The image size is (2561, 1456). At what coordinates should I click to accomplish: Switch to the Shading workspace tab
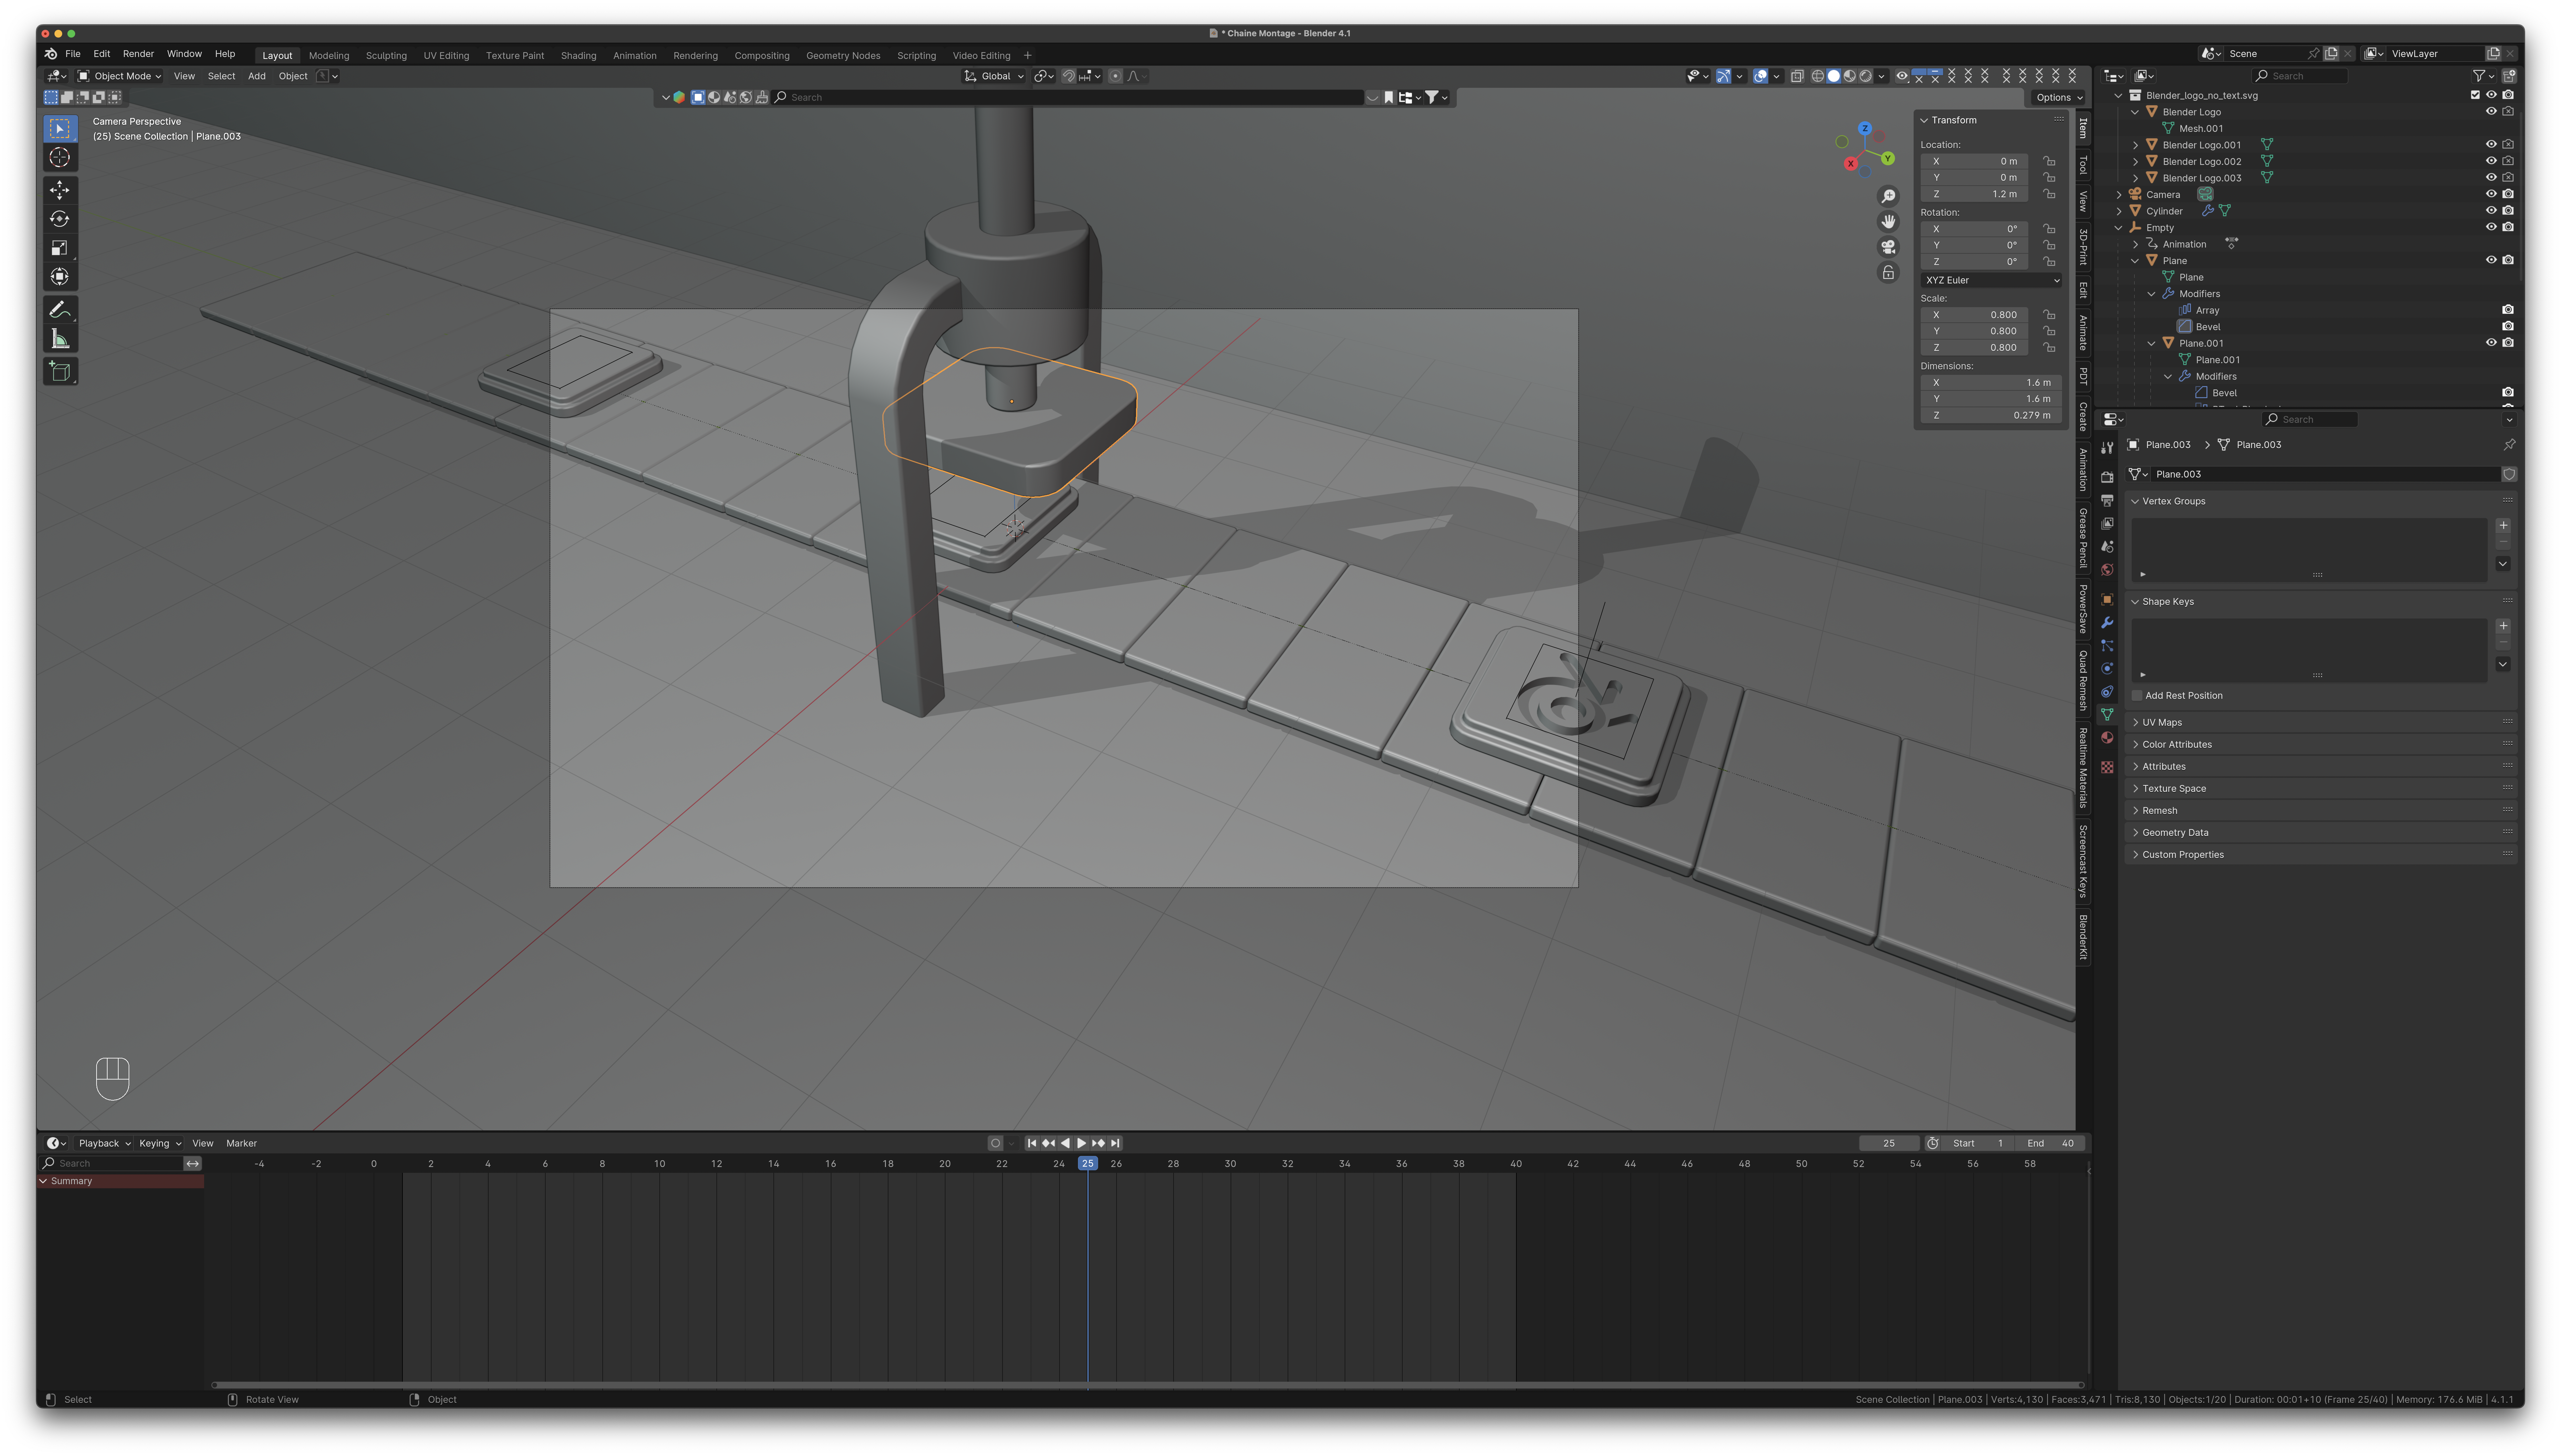pyautogui.click(x=578, y=56)
